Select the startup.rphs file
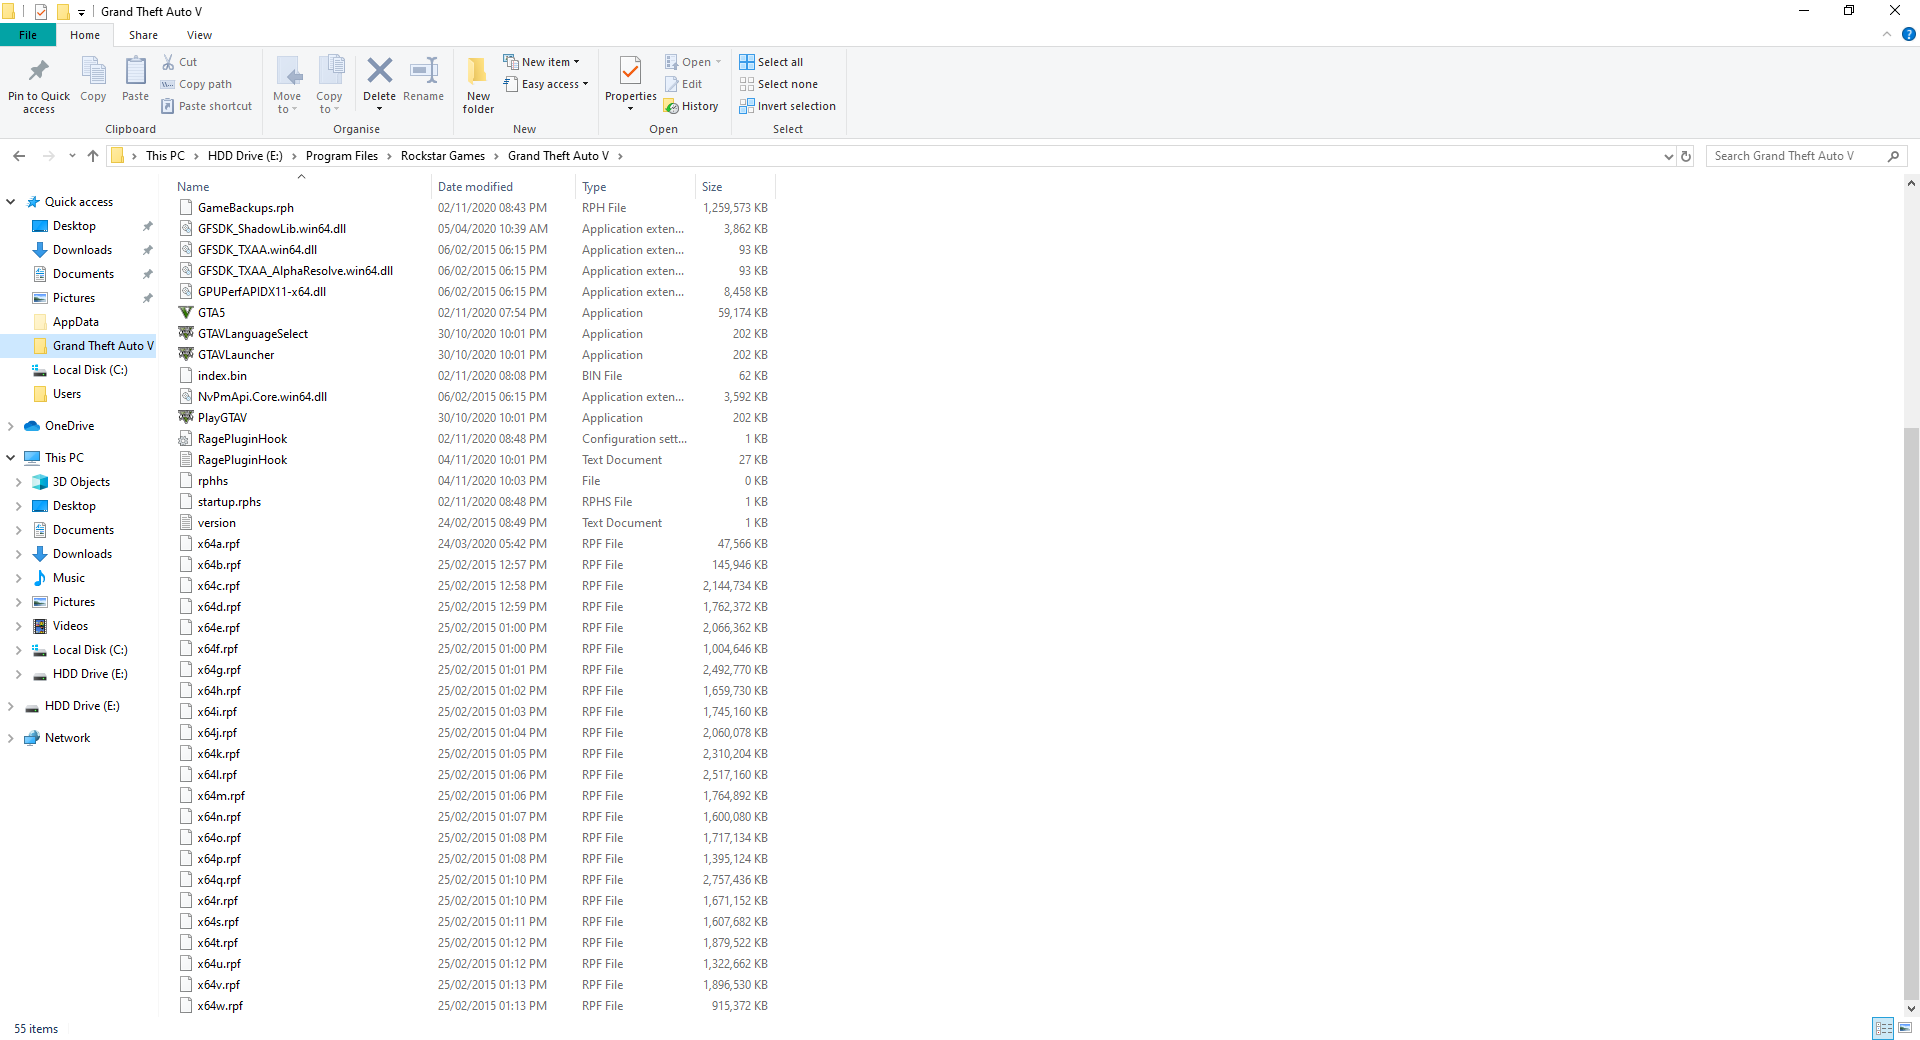 point(229,502)
